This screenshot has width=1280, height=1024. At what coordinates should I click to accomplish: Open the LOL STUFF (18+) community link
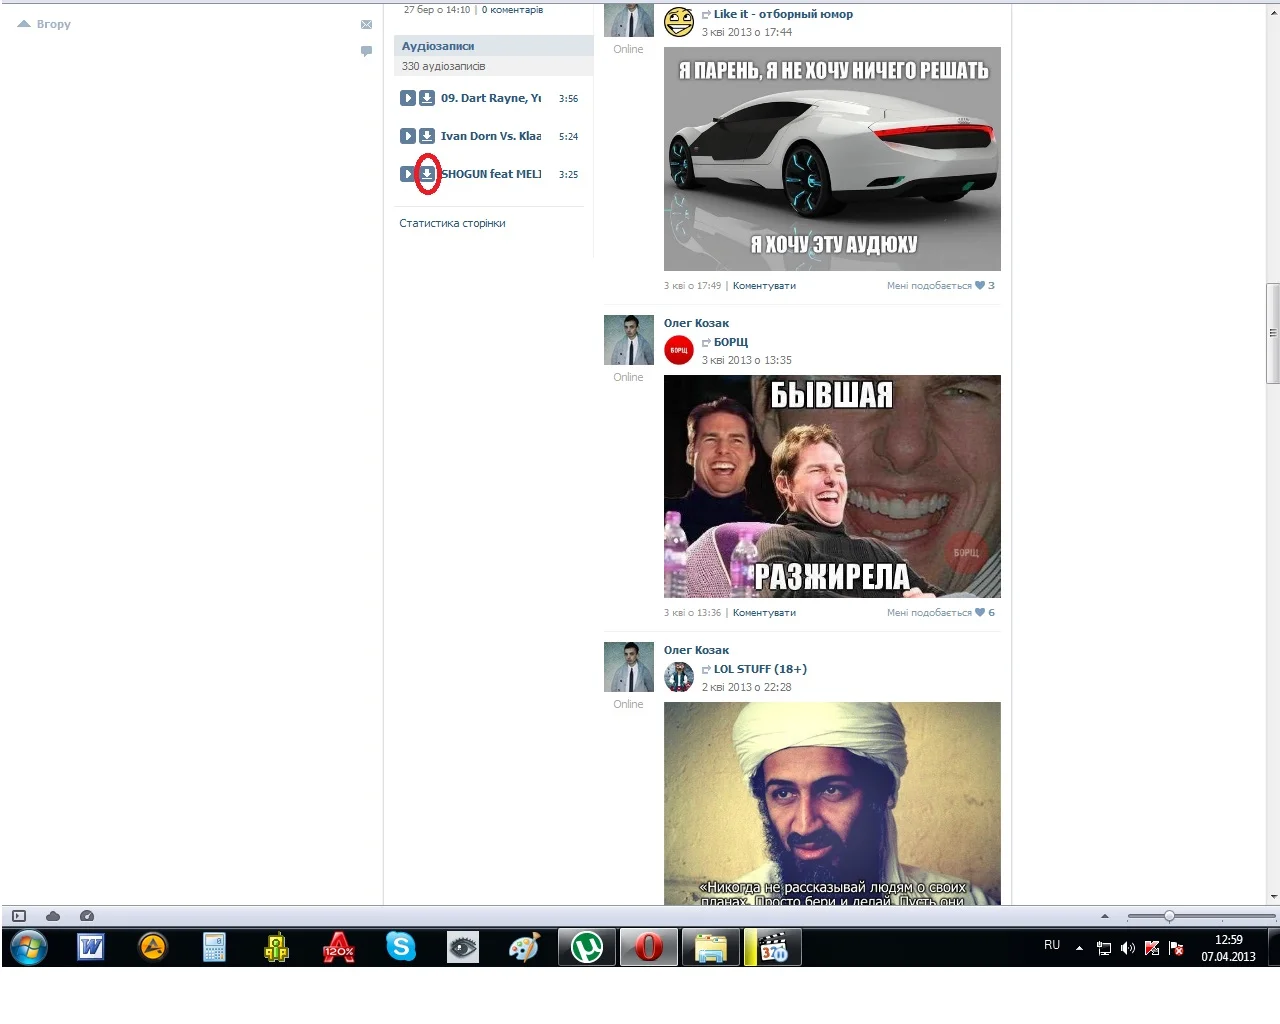(x=760, y=669)
